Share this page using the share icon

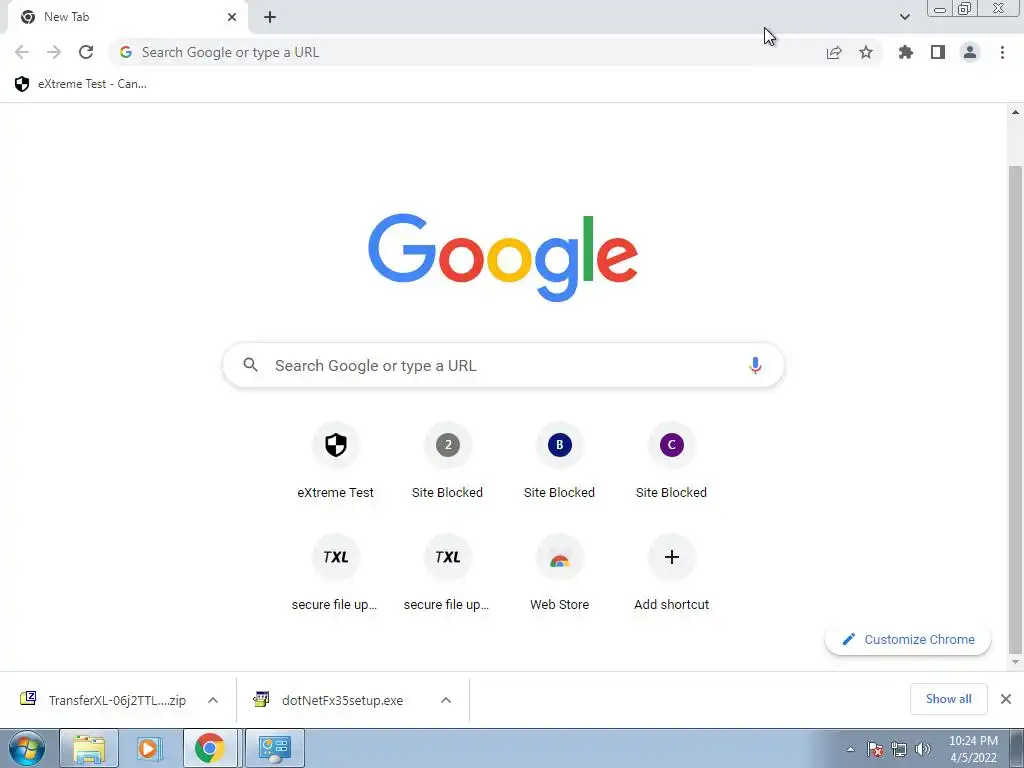[834, 52]
